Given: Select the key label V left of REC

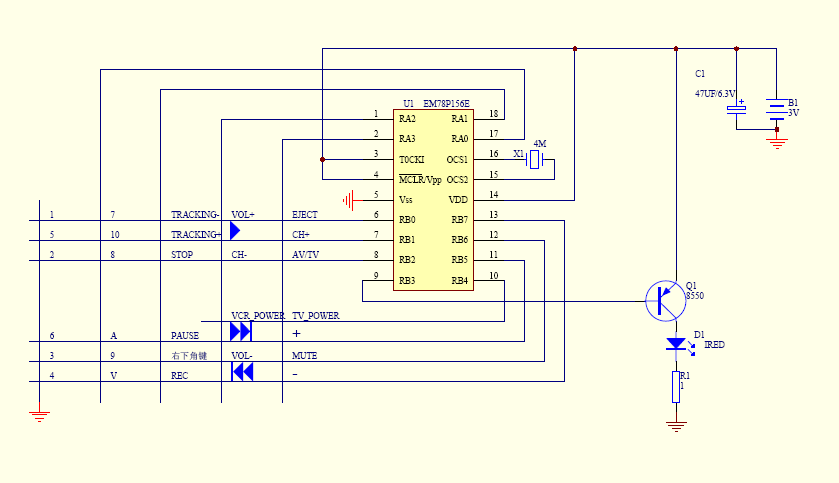Looking at the screenshot, I should point(113,376).
